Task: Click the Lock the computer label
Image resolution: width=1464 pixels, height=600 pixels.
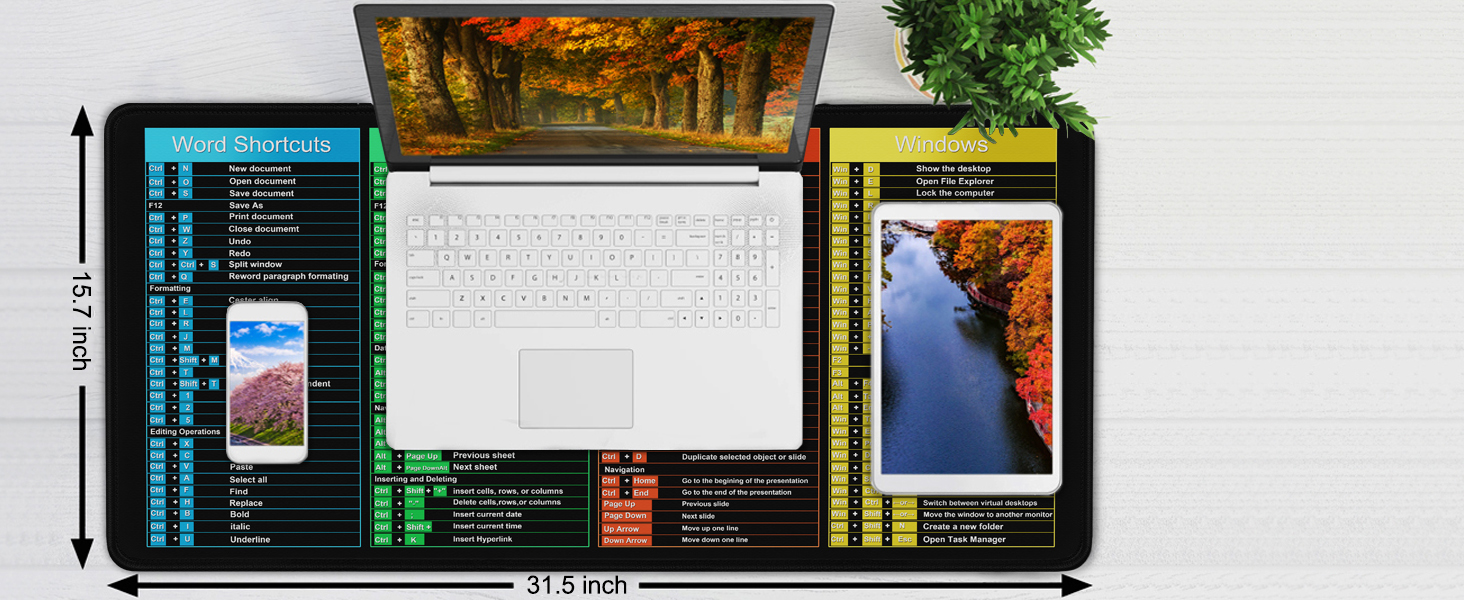Action: click(x=955, y=193)
